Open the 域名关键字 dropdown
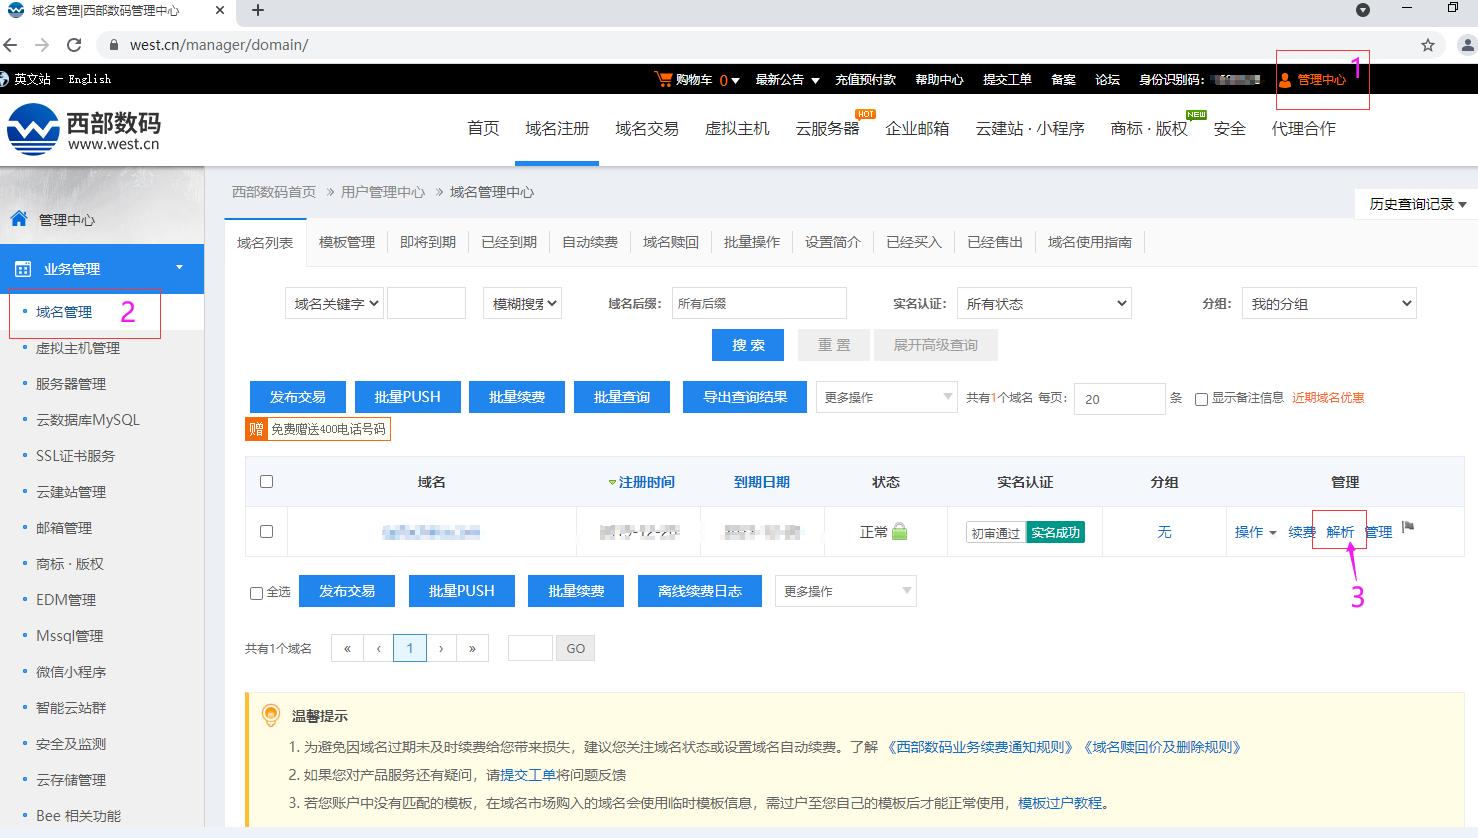 point(334,303)
